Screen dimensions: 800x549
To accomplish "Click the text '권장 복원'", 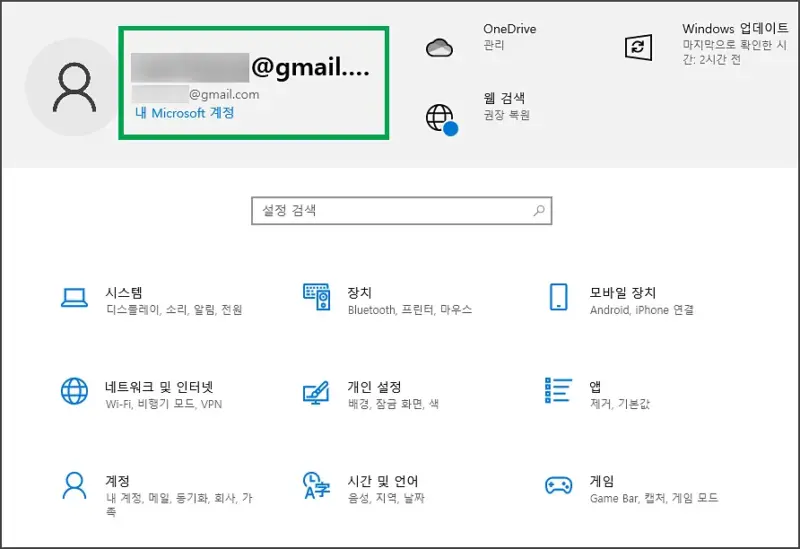I will [x=507, y=115].
